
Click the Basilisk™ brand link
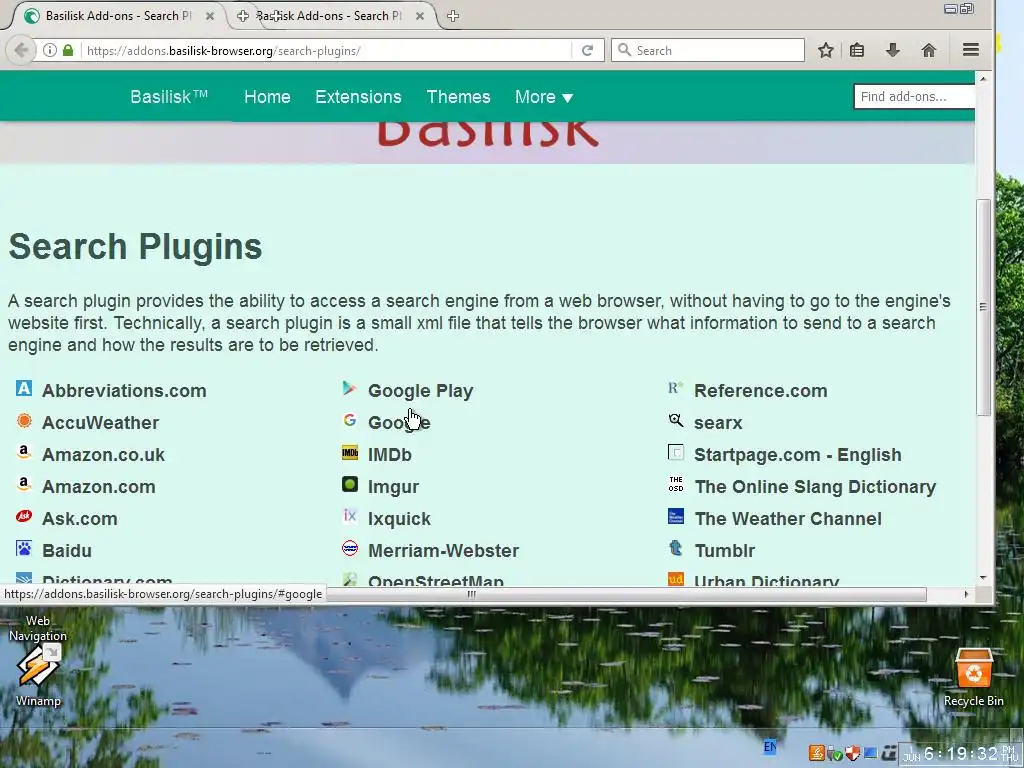click(169, 97)
